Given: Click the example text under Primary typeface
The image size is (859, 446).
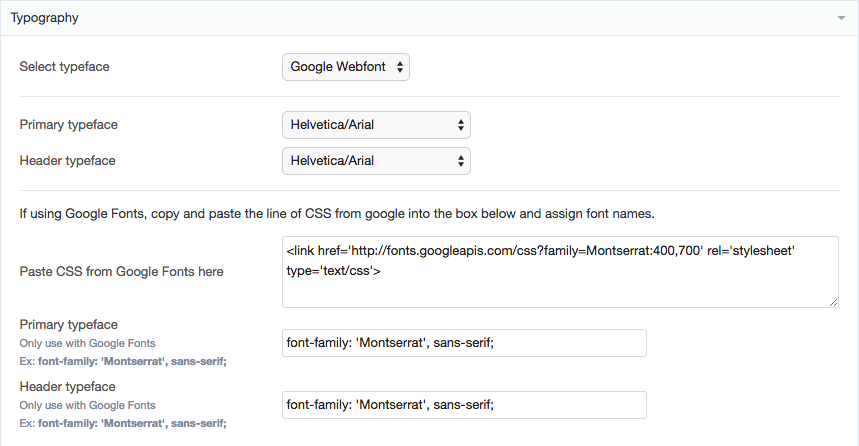Looking at the screenshot, I should click(123, 362).
